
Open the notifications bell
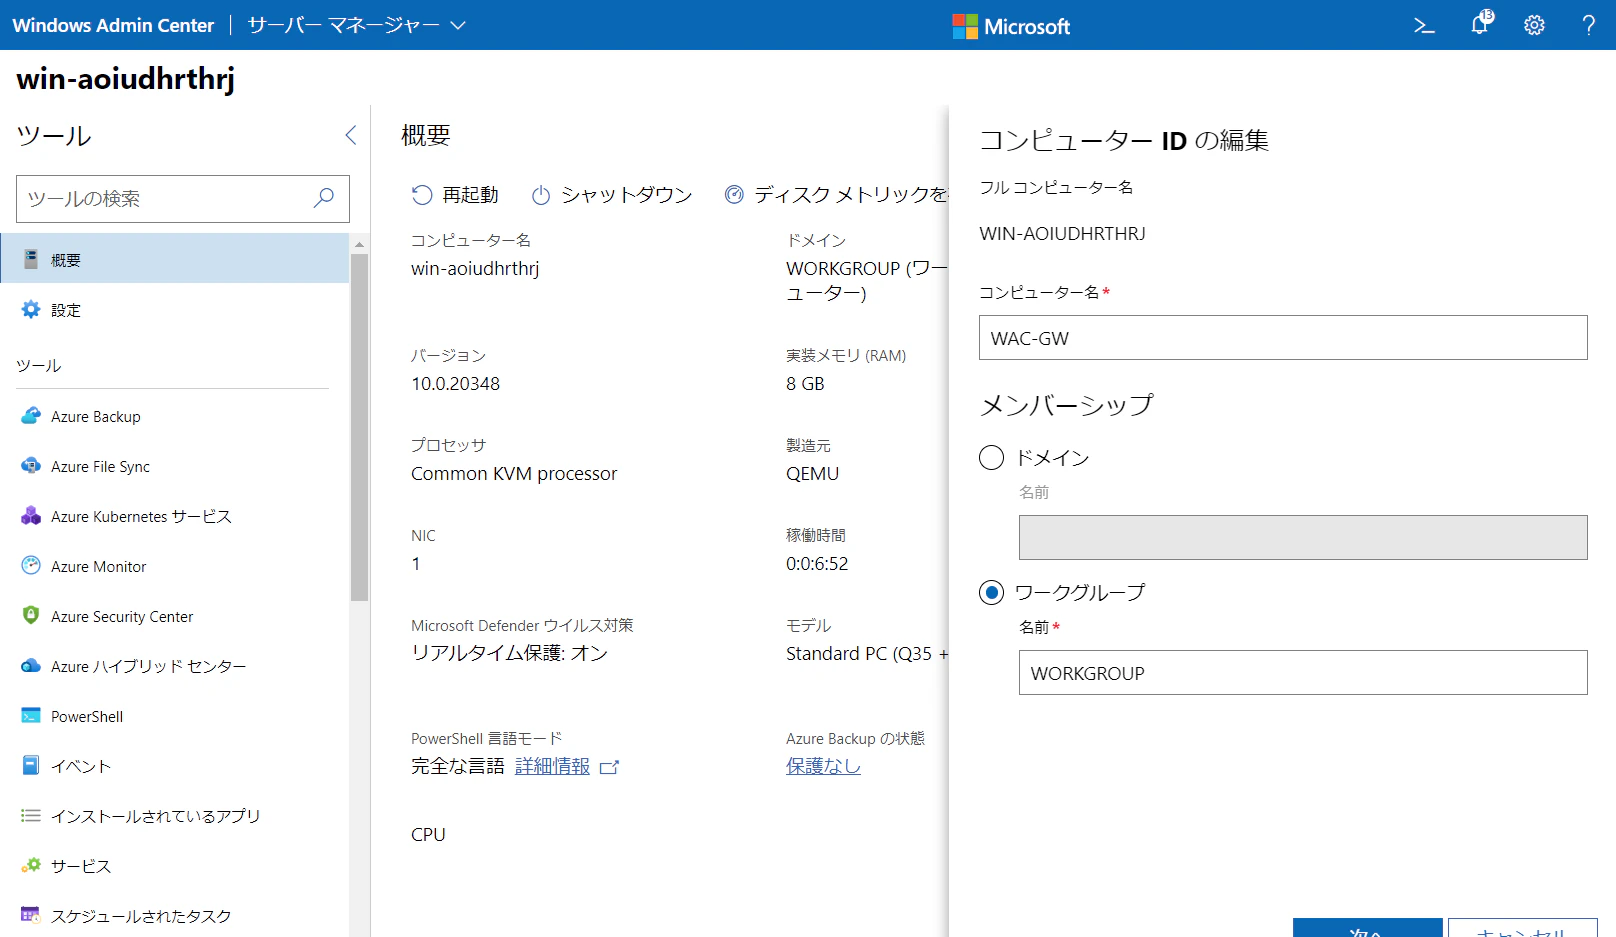coord(1481,23)
